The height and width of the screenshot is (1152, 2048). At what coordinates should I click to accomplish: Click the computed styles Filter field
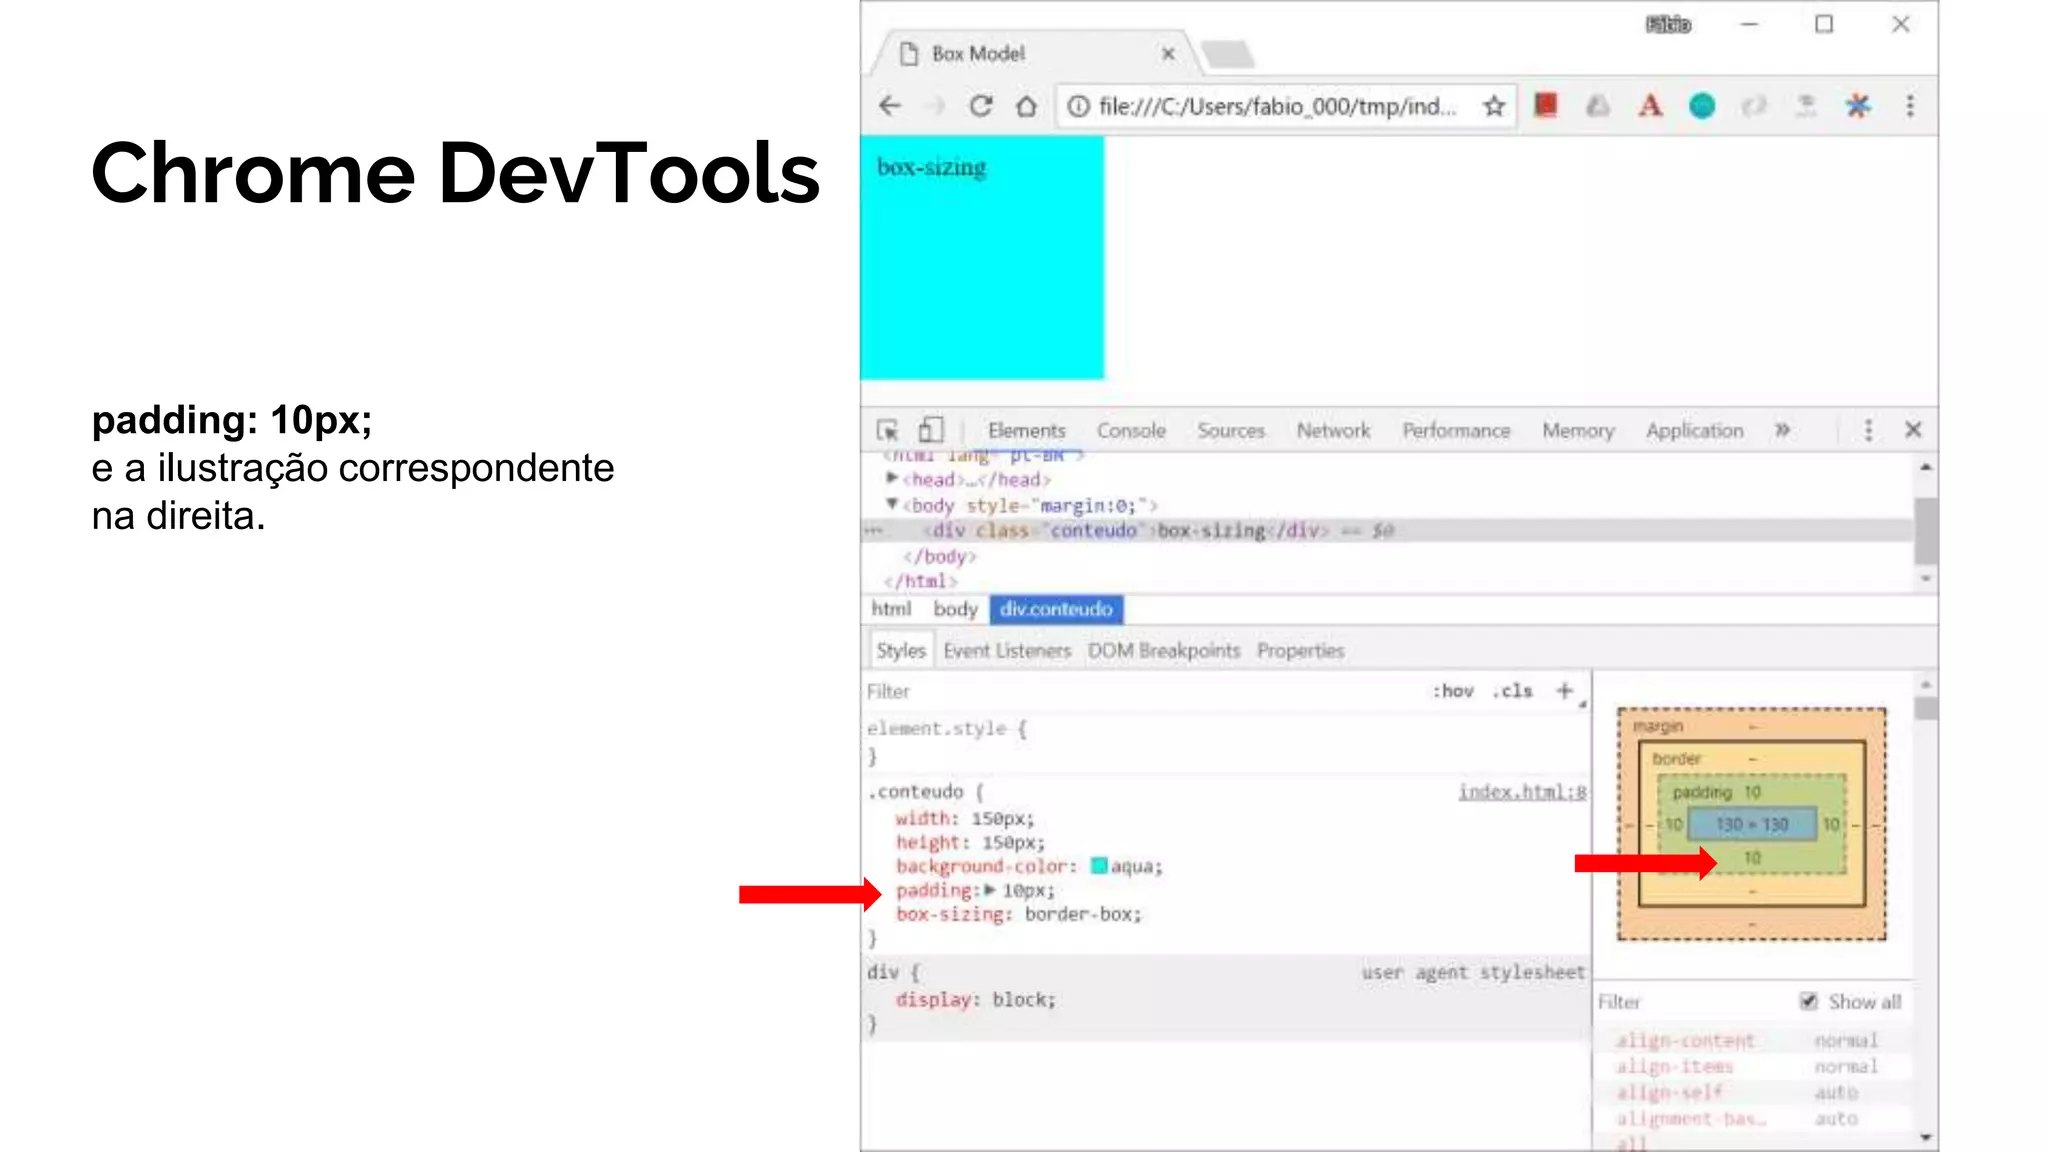(x=1690, y=1002)
